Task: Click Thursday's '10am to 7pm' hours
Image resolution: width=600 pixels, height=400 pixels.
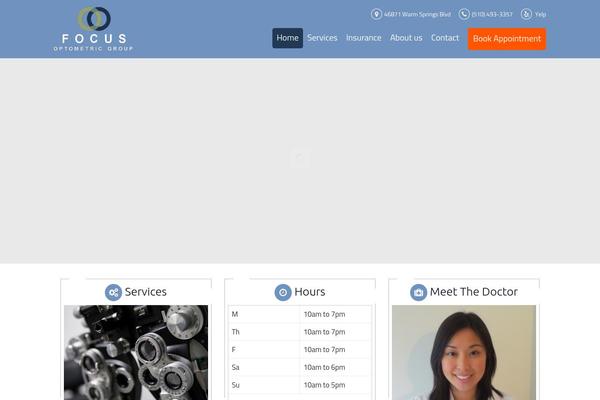Action: click(x=324, y=332)
